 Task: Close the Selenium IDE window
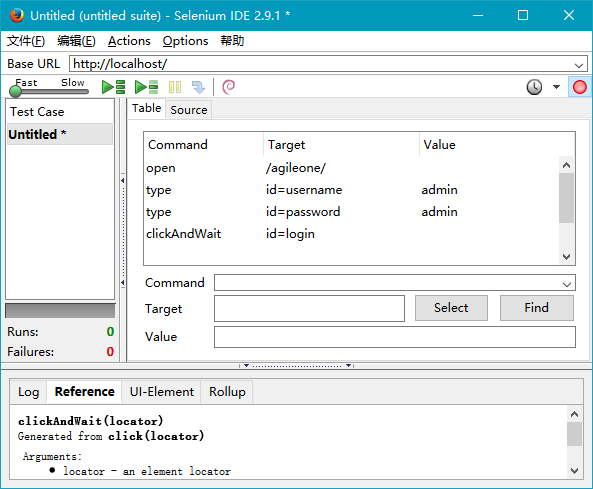[569, 16]
